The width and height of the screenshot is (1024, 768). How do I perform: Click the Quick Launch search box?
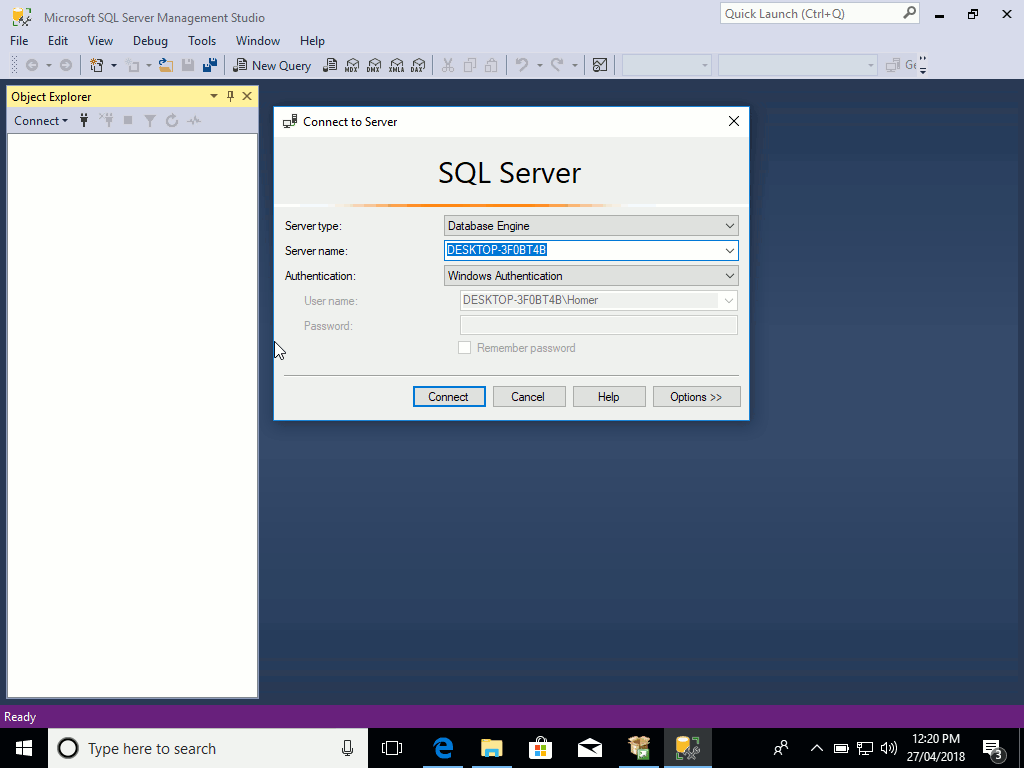click(x=819, y=13)
